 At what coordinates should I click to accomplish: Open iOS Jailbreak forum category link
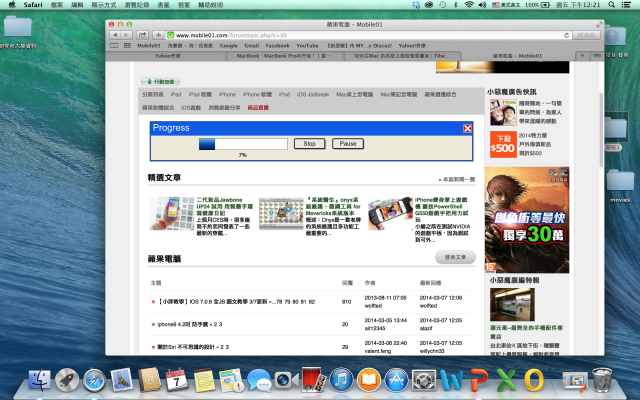click(x=313, y=94)
